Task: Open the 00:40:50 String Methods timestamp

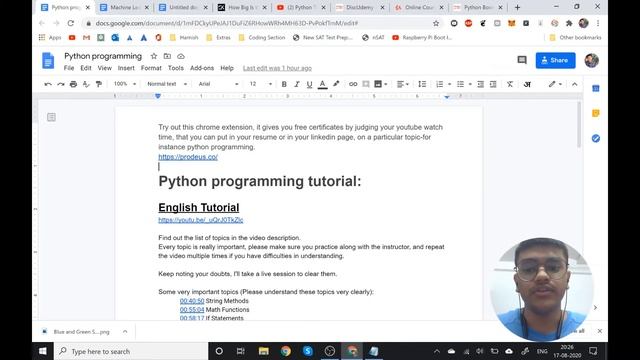Action: 192,301
